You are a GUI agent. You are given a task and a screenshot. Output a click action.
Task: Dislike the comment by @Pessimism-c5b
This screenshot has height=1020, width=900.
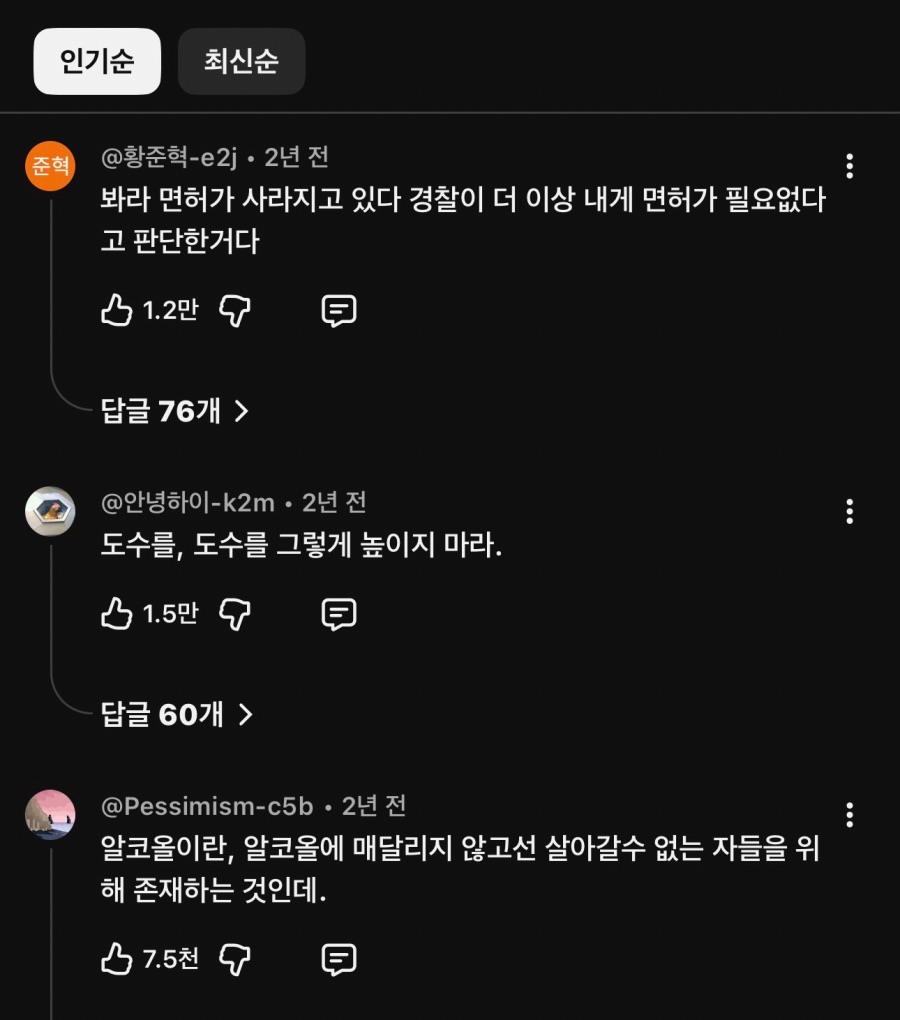point(235,960)
